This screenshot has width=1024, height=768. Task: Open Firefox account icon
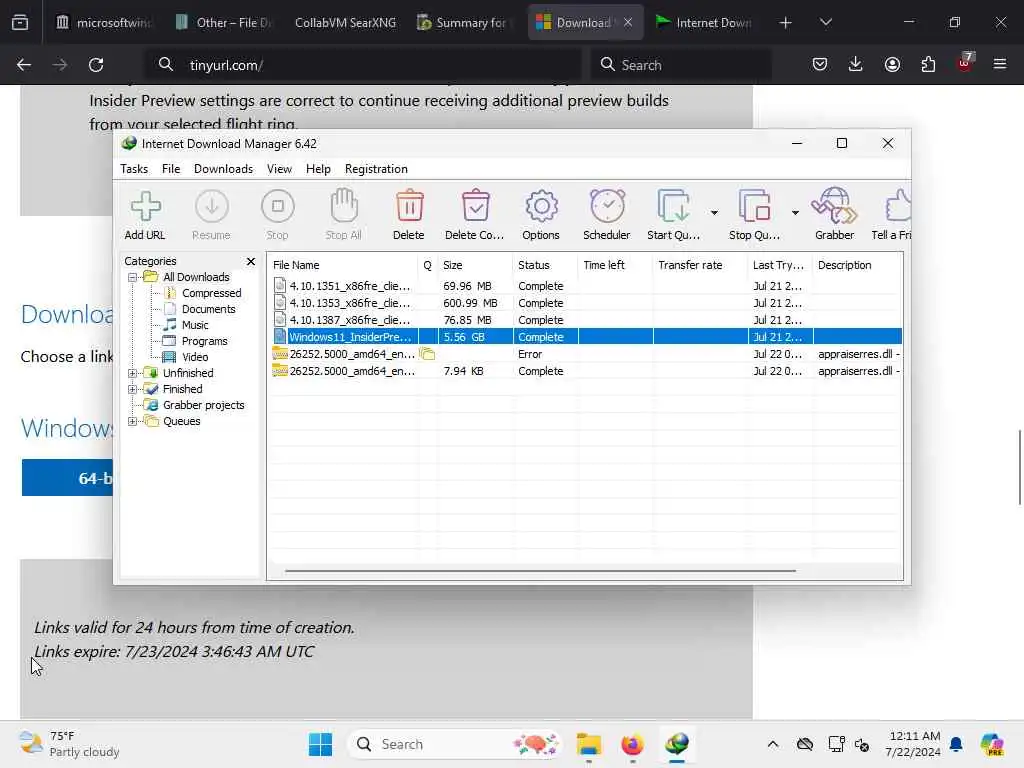[892, 65]
